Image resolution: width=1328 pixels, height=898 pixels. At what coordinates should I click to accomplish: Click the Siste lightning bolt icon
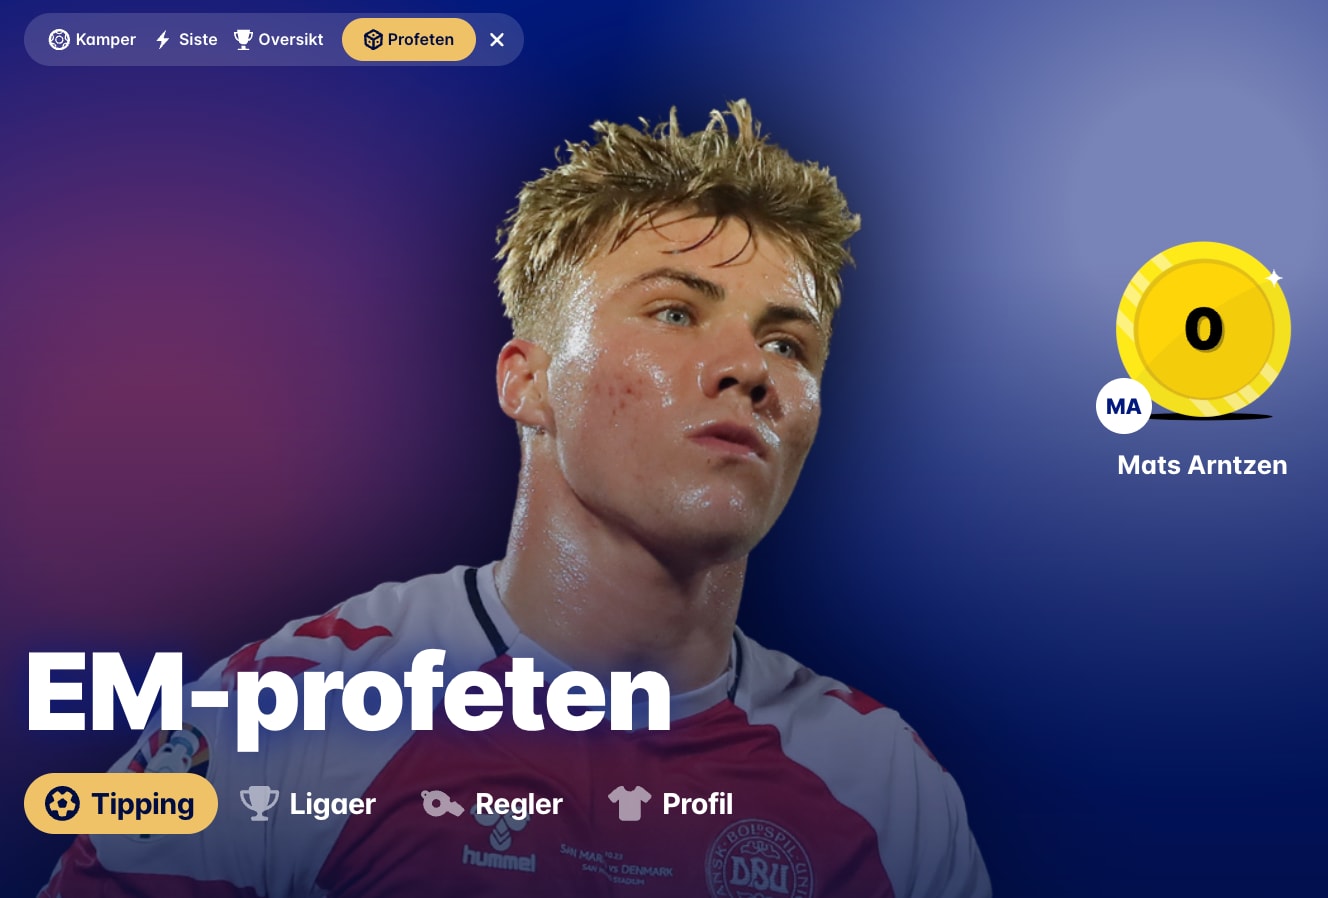163,40
